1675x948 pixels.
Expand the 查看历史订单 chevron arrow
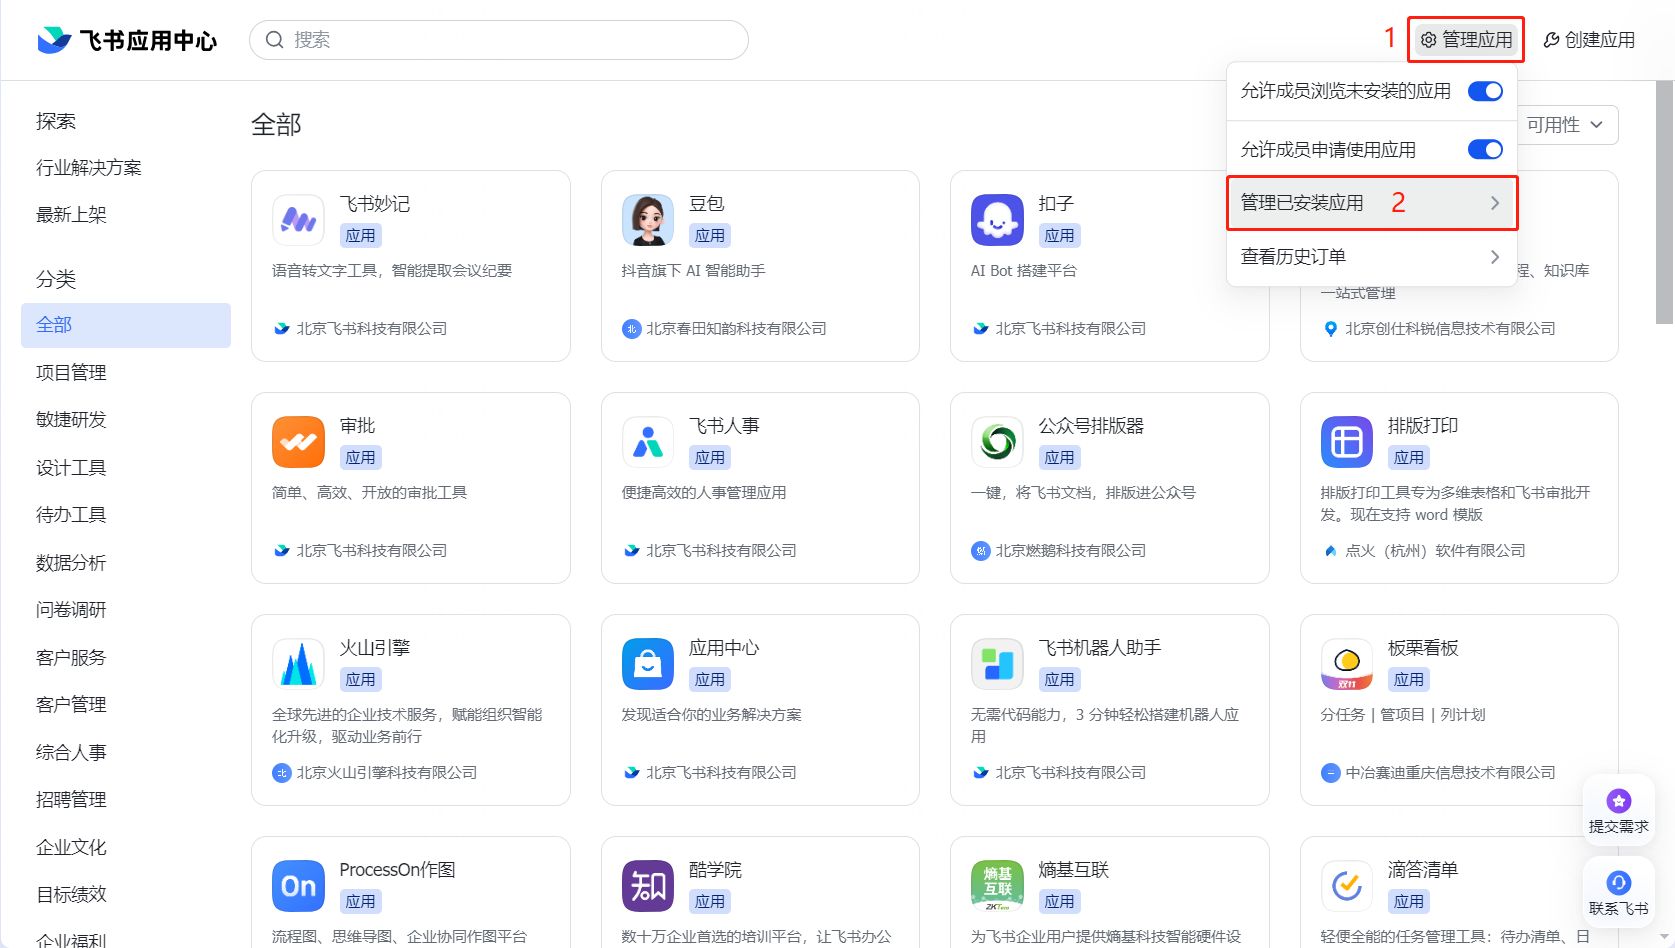1495,257
